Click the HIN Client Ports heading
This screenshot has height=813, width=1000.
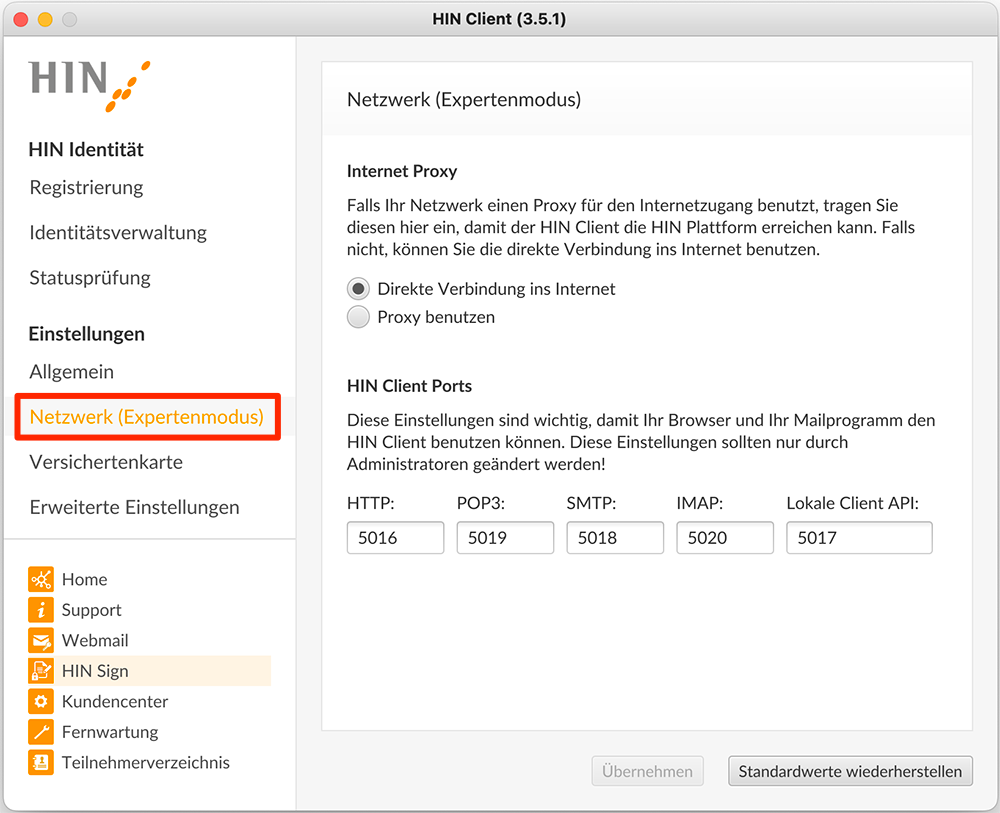pyautogui.click(x=409, y=386)
